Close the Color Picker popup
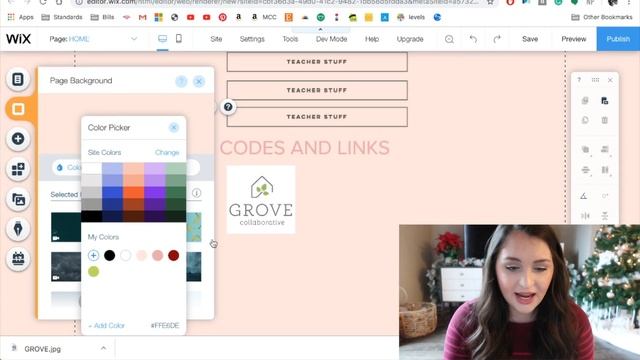 point(173,127)
